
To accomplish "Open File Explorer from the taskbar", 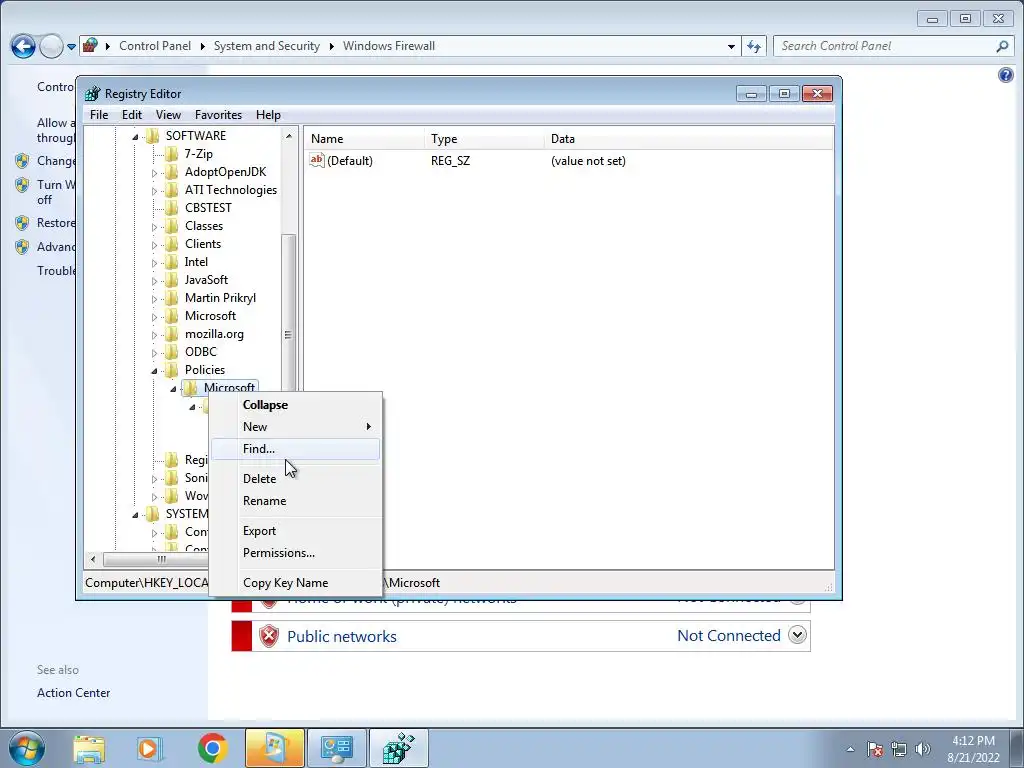I will pyautogui.click(x=89, y=749).
